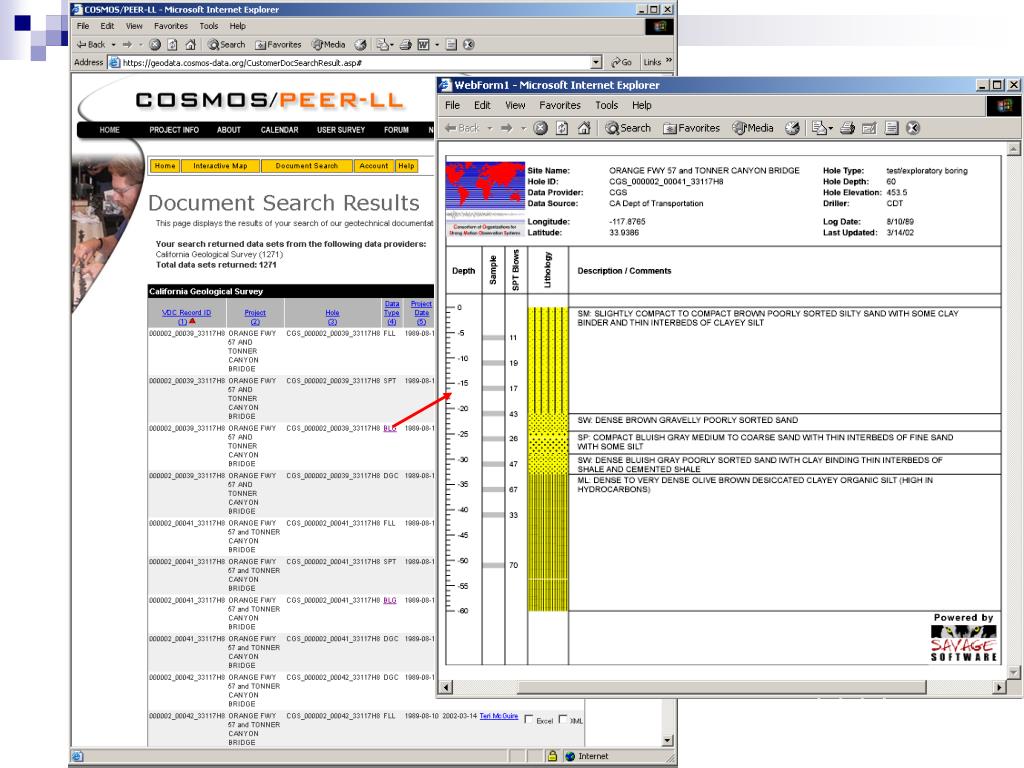This screenshot has height=768, width=1024.
Task: Click Mail icon in COSMOS/PEER-LL window toolbar
Action: click(x=382, y=44)
